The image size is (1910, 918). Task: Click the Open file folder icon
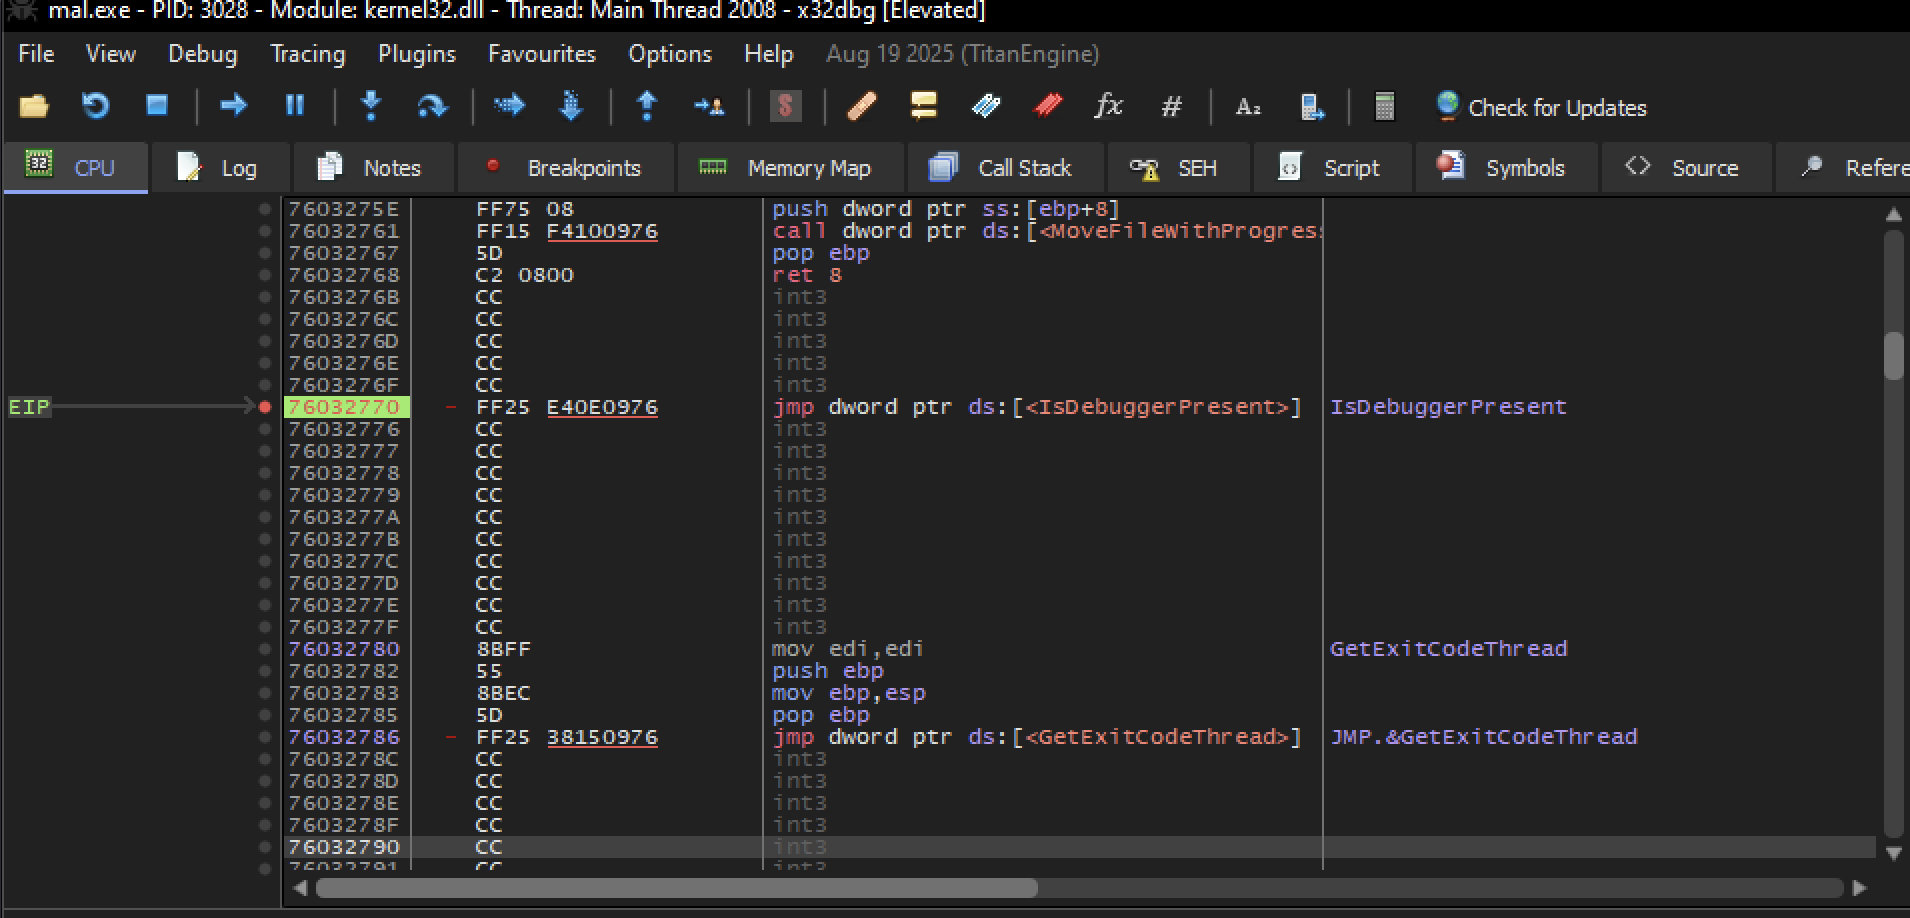tap(34, 106)
